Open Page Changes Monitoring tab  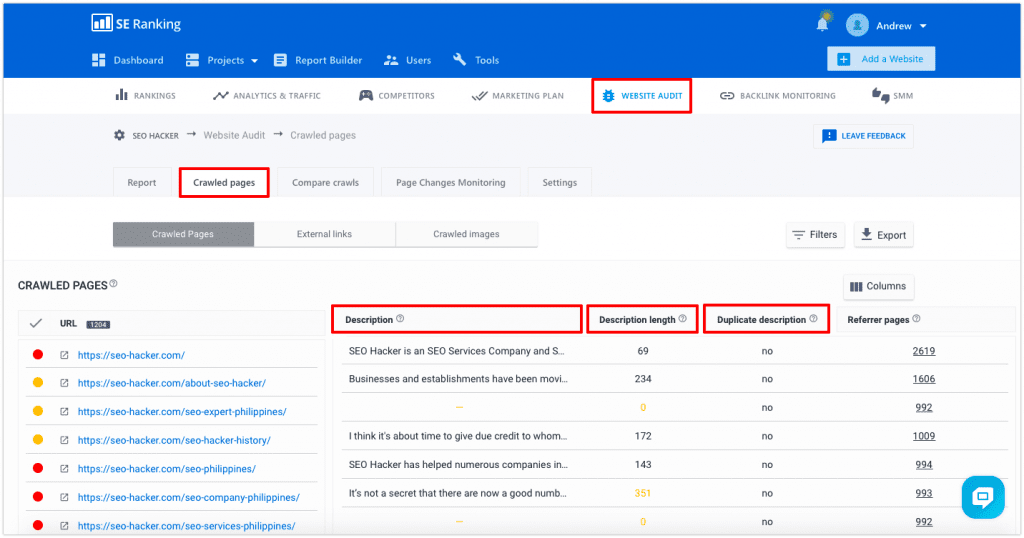point(451,182)
